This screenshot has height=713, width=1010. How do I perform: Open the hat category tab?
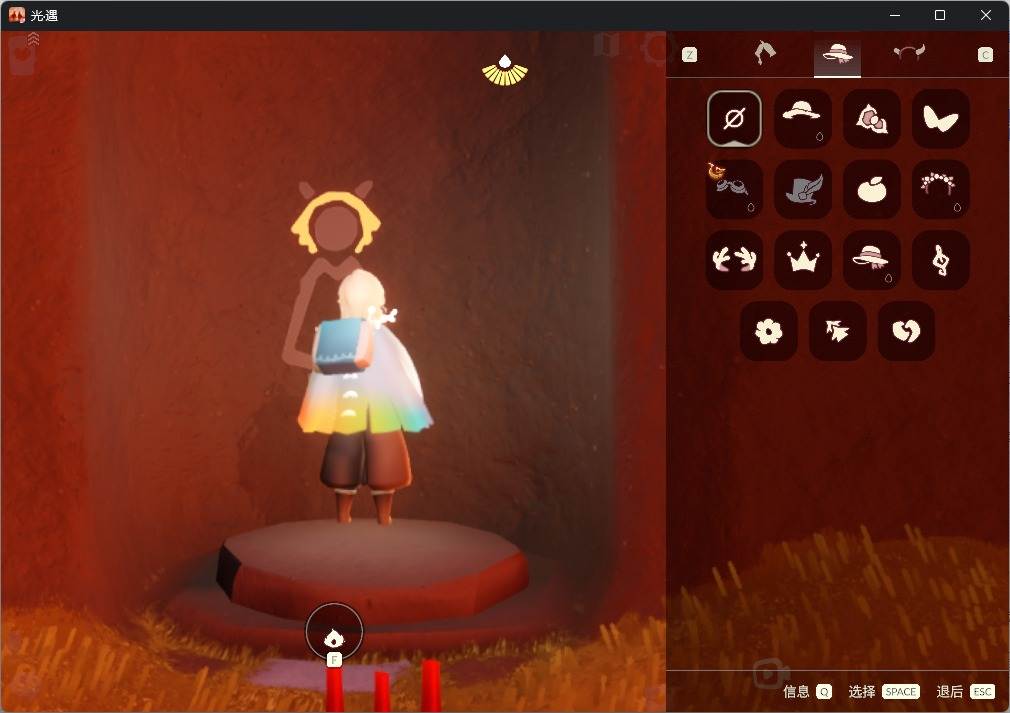pos(837,55)
